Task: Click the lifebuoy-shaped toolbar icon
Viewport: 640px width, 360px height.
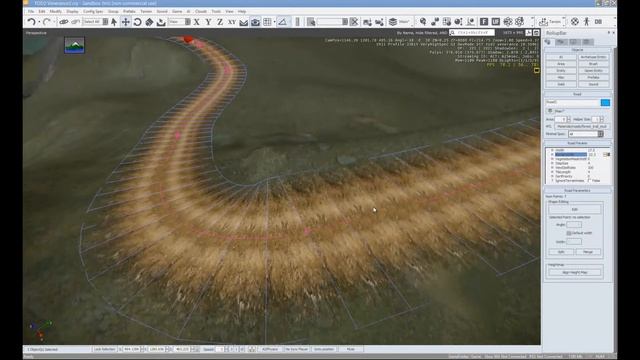Action: click(575, 22)
